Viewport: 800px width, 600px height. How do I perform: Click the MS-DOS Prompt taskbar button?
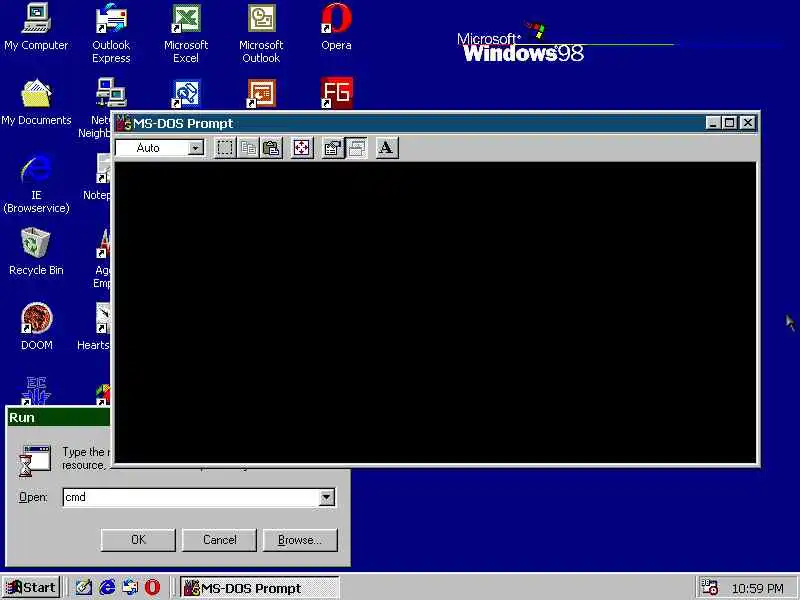click(259, 588)
